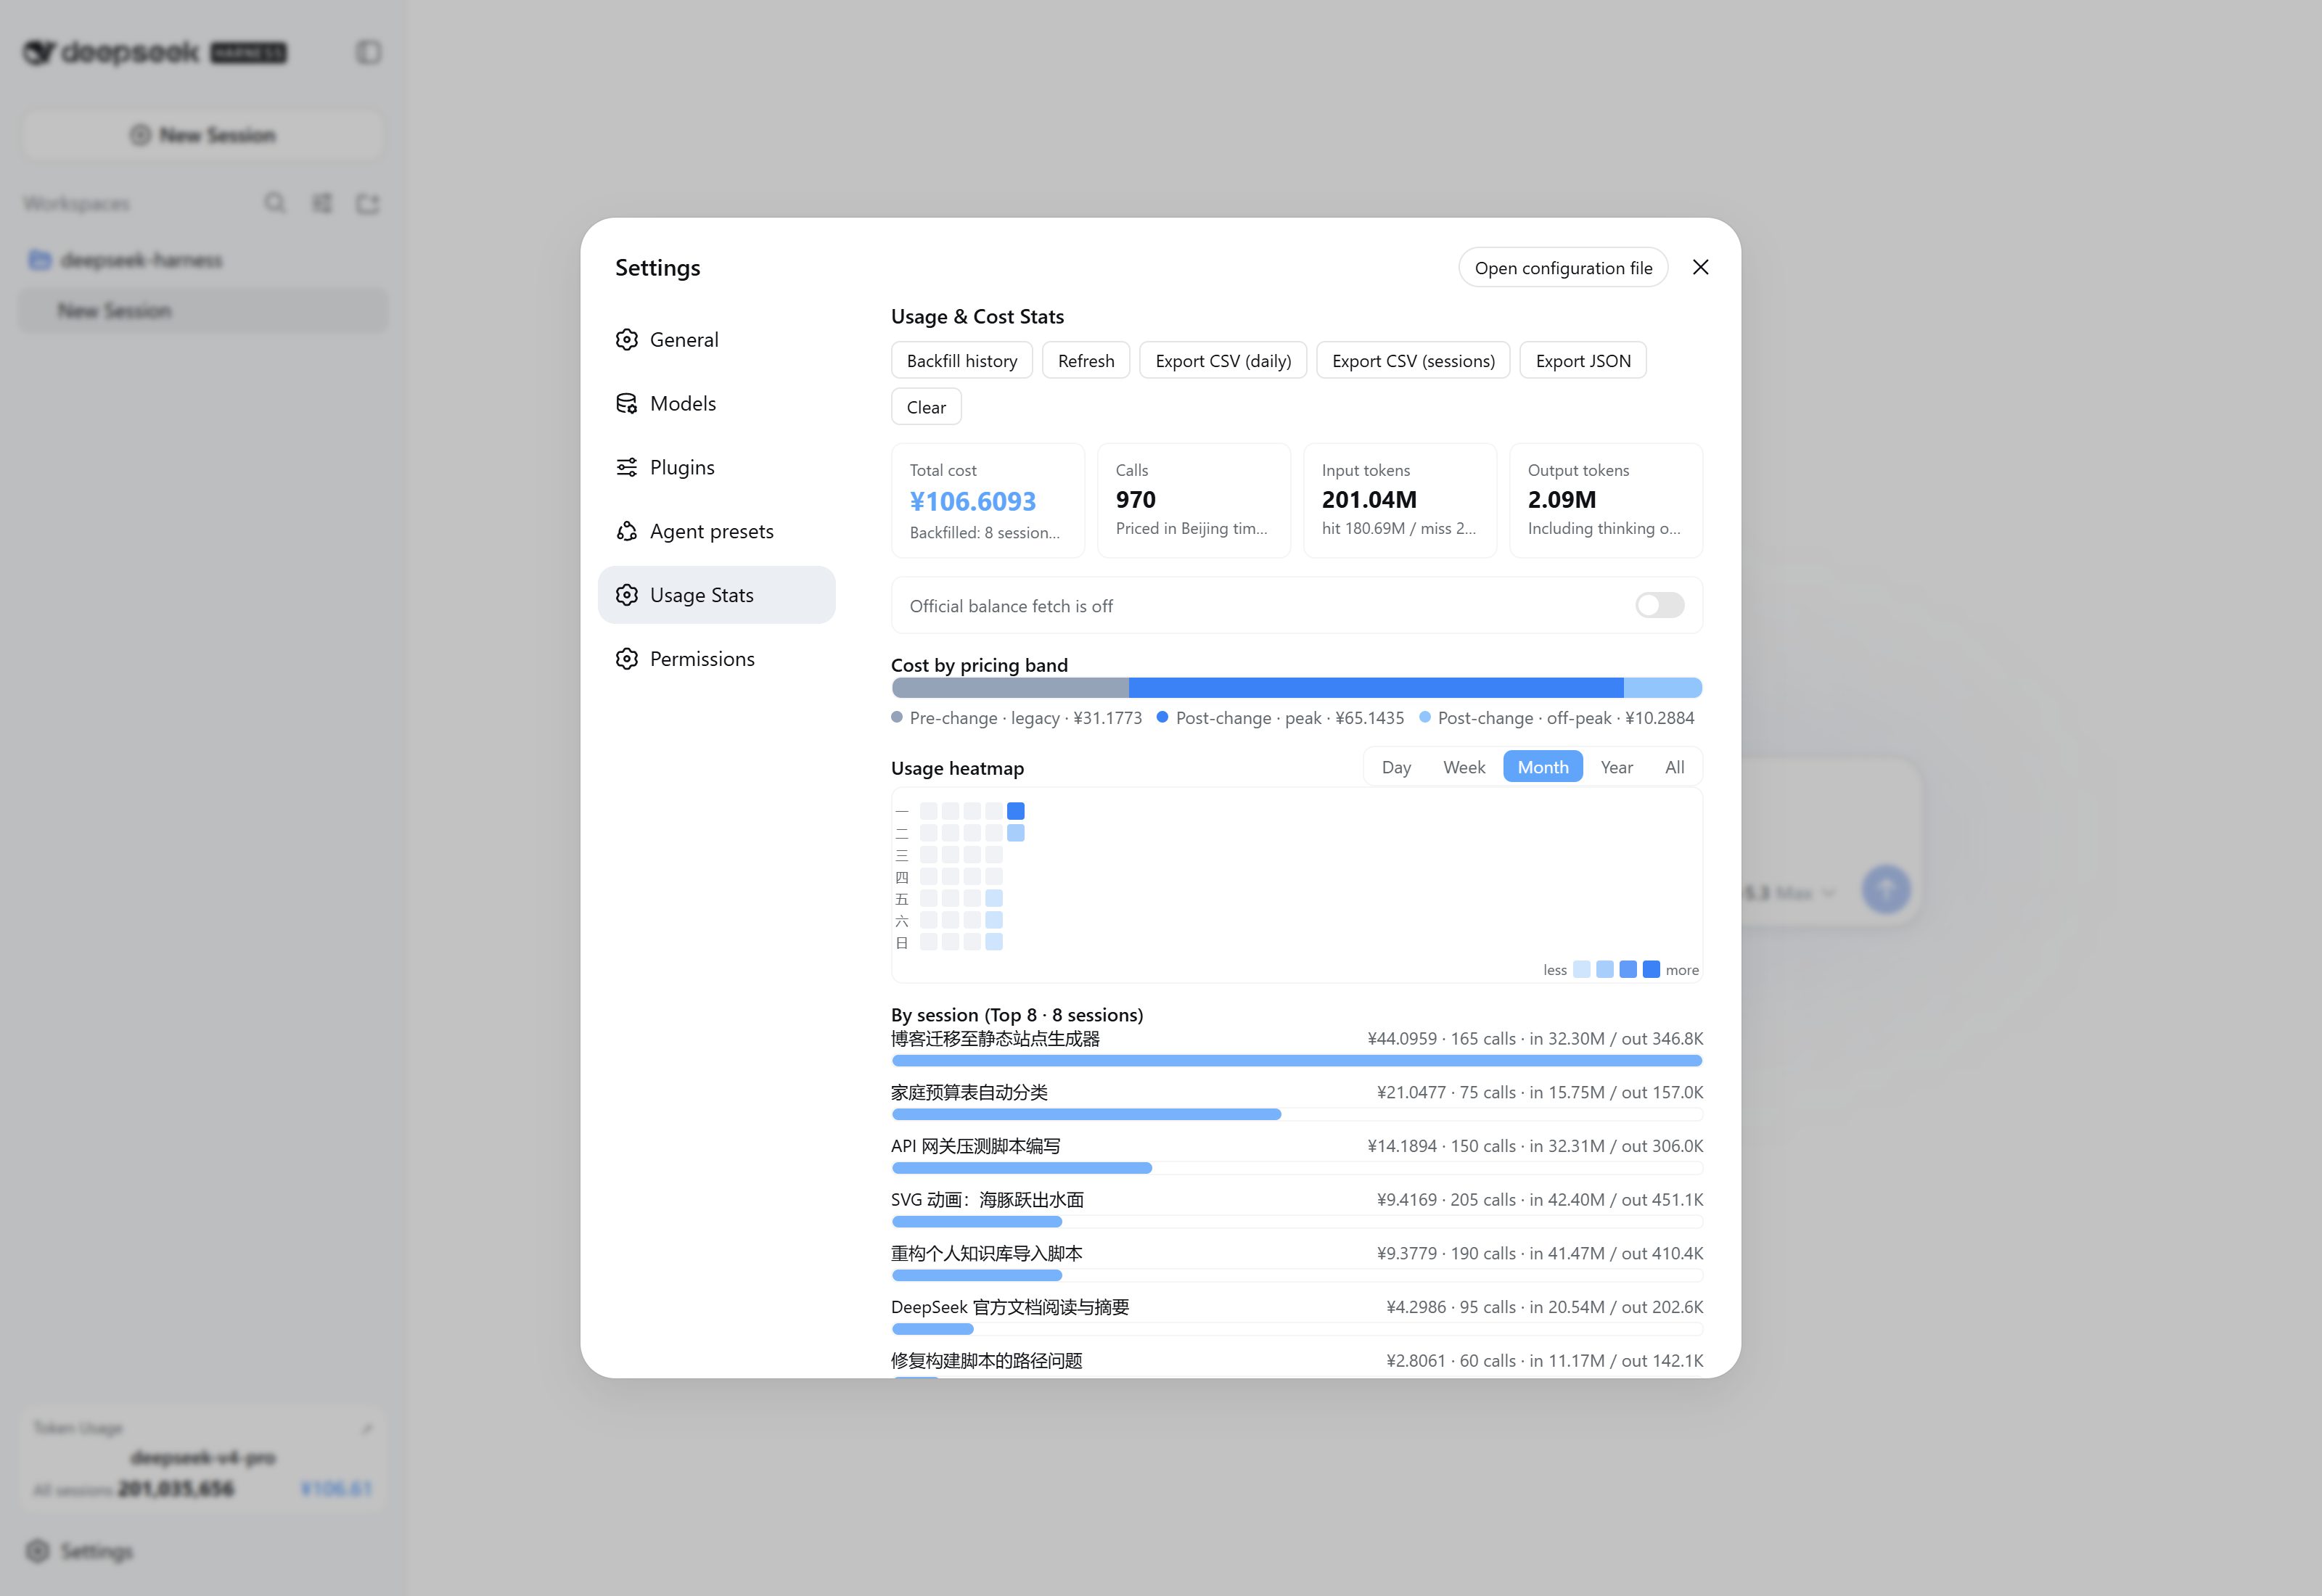Screen dimensions: 2322x1596
Task: Click the Agent presets icon
Action: [627, 532]
